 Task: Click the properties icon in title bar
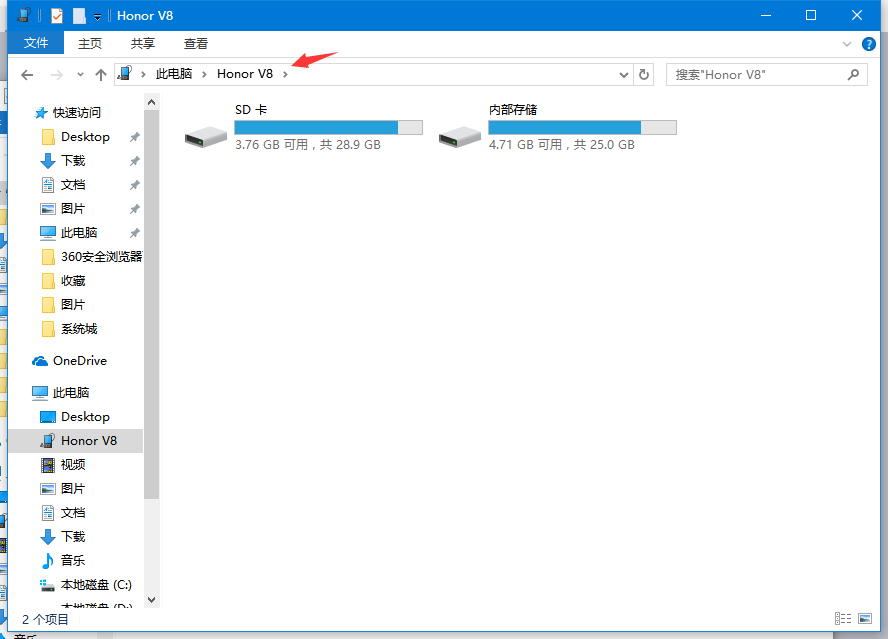point(57,15)
